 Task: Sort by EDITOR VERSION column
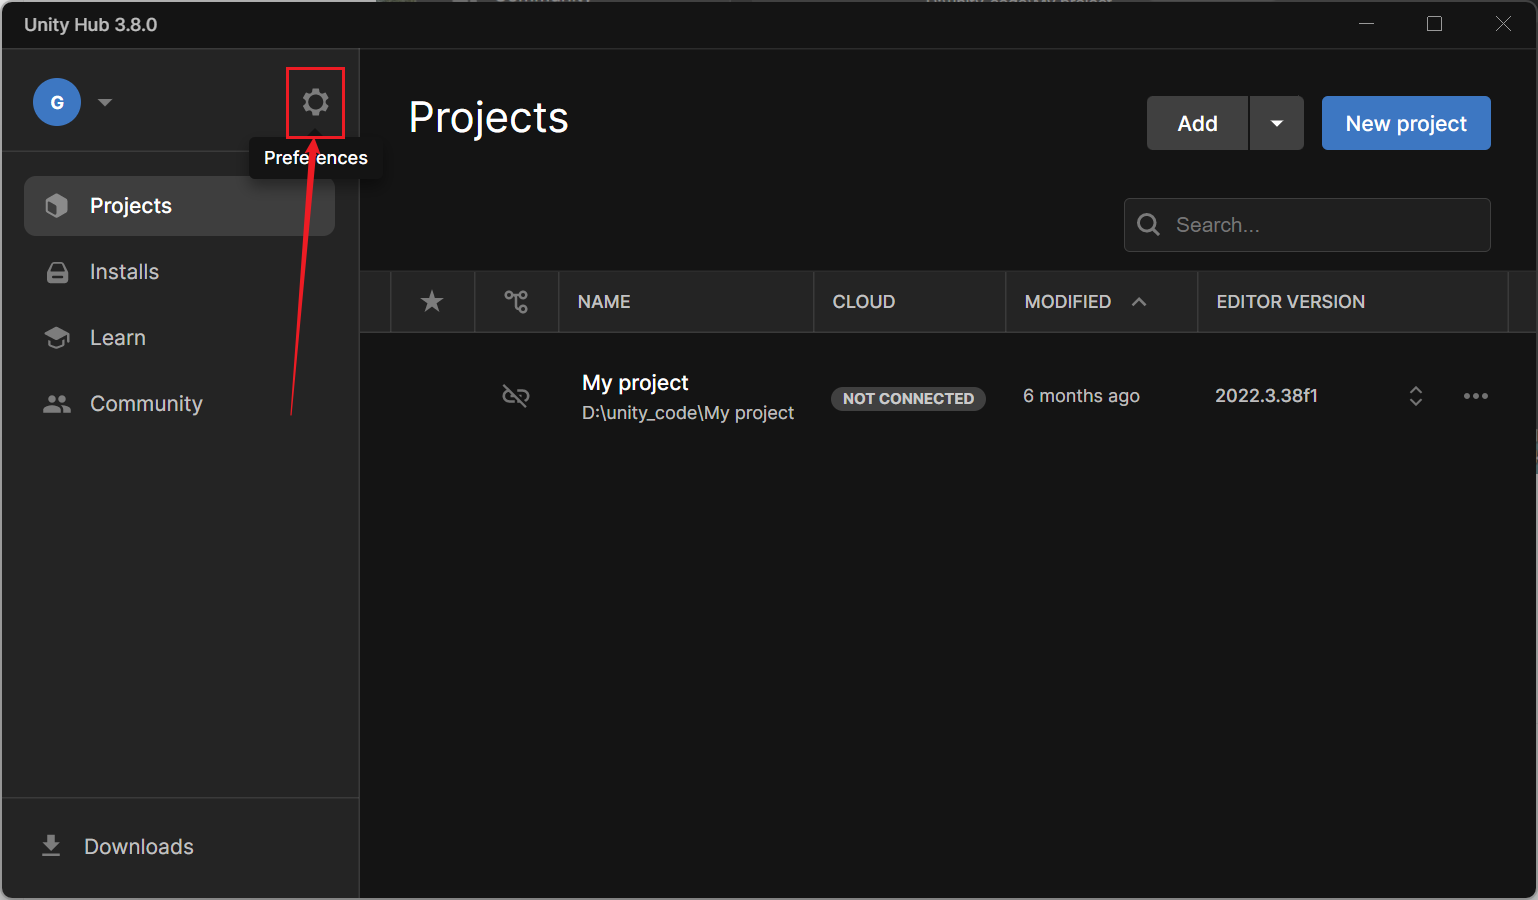1291,302
